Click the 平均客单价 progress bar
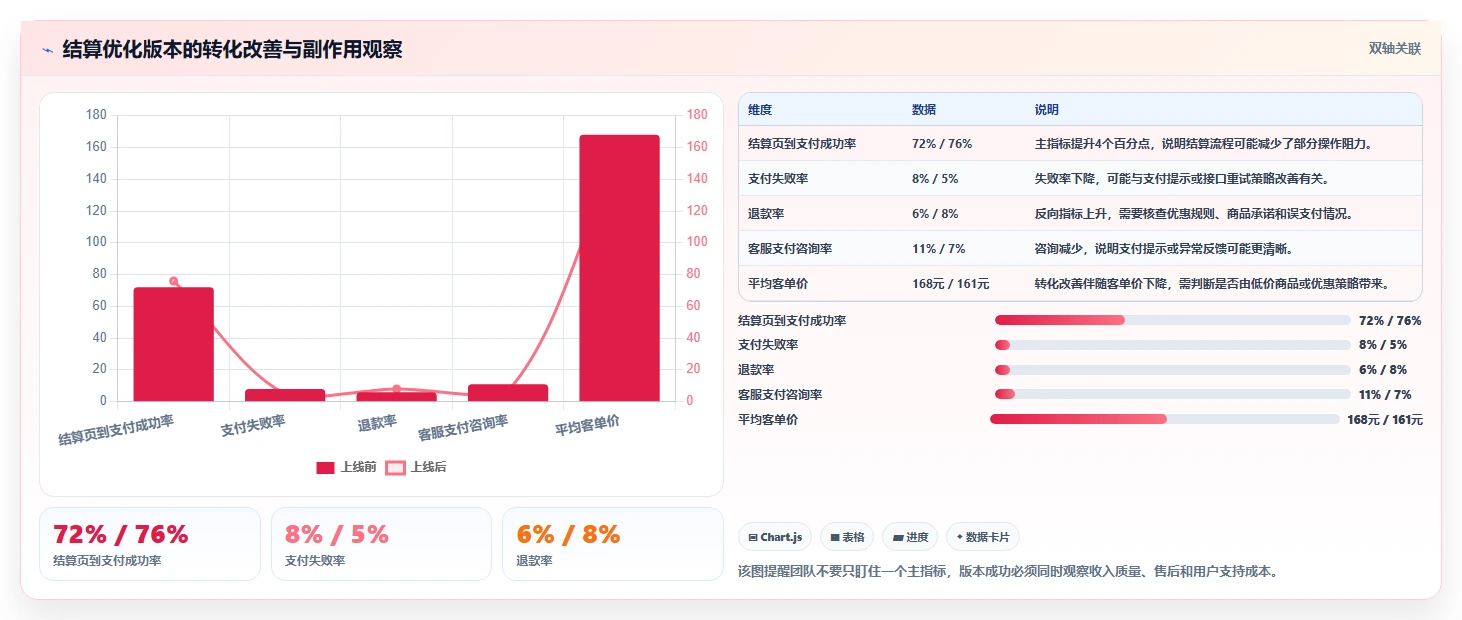This screenshot has width=1462, height=620. tap(1165, 419)
